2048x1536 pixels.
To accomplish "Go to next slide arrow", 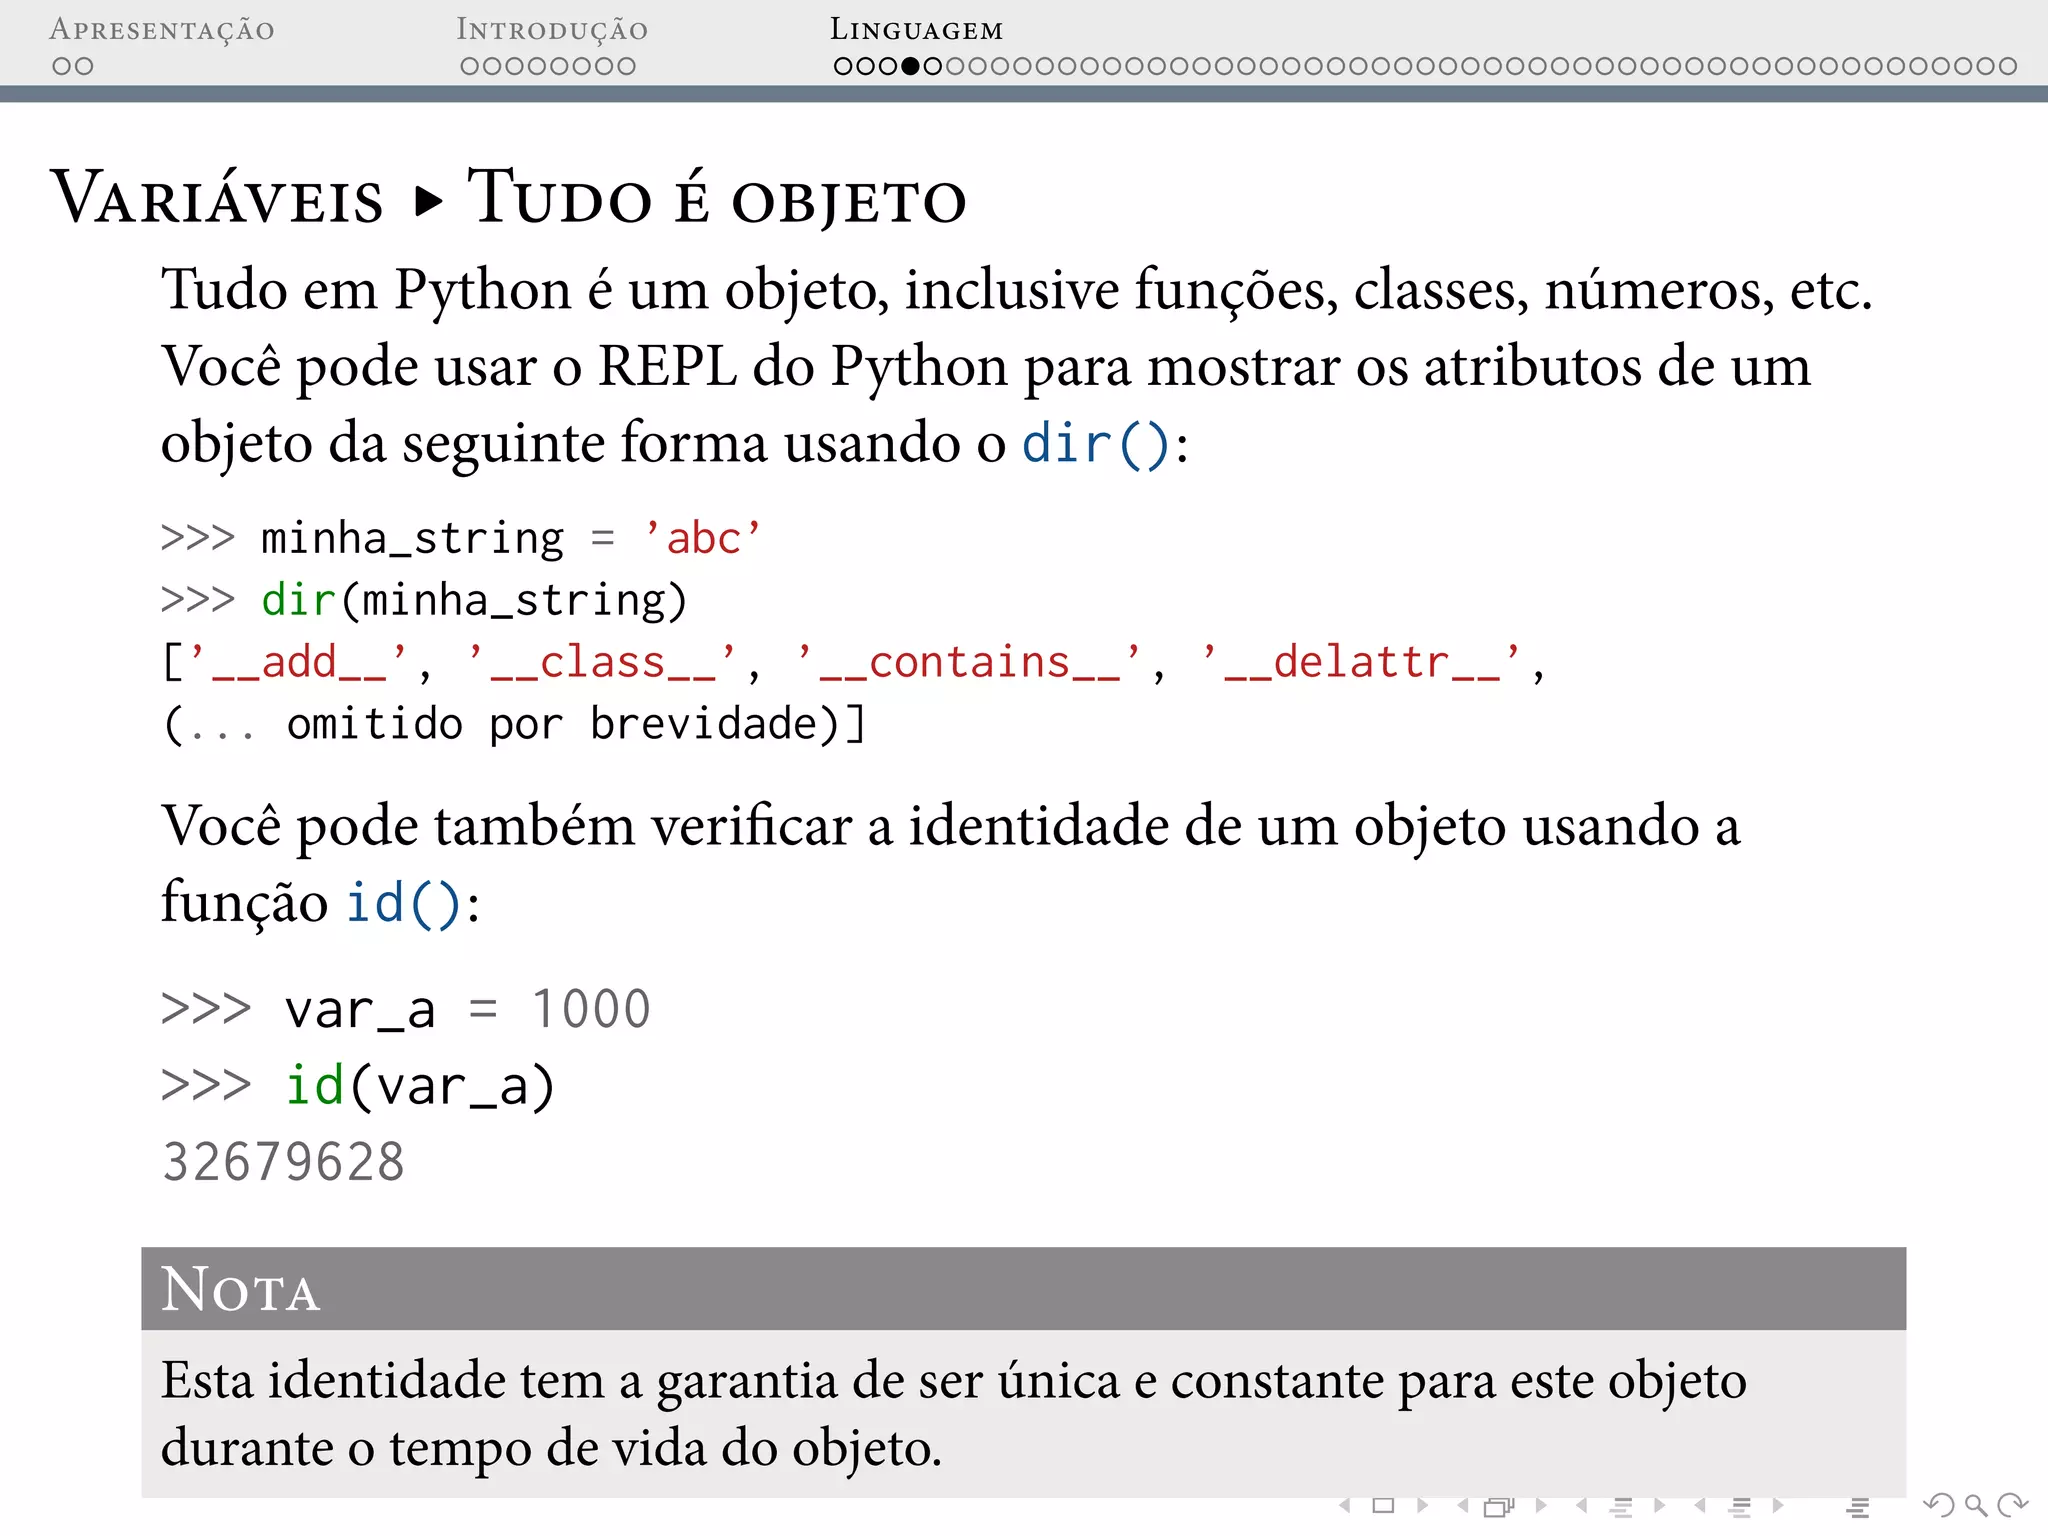I will point(1422,1505).
